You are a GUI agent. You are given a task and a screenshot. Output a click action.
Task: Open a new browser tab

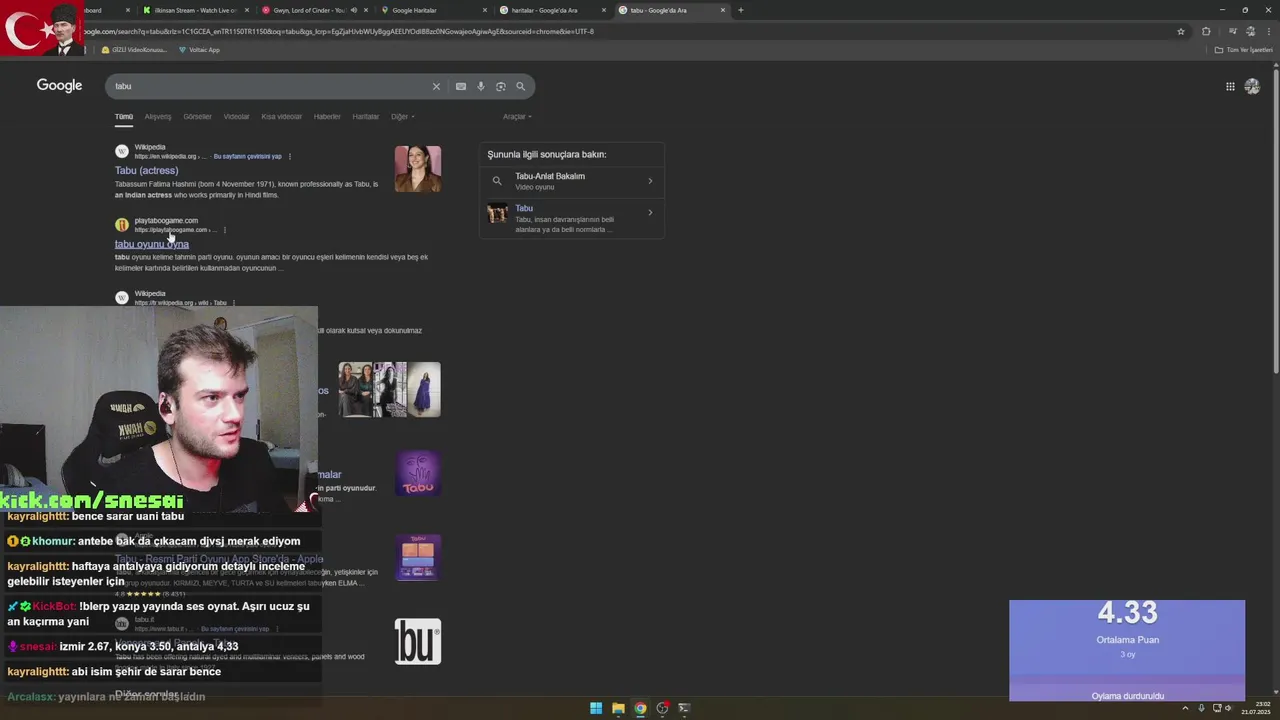click(740, 10)
